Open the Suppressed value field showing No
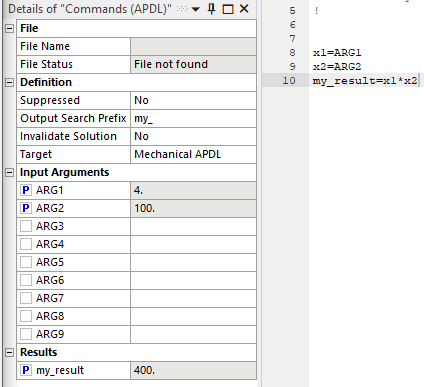The width and height of the screenshot is (424, 387). pos(193,100)
